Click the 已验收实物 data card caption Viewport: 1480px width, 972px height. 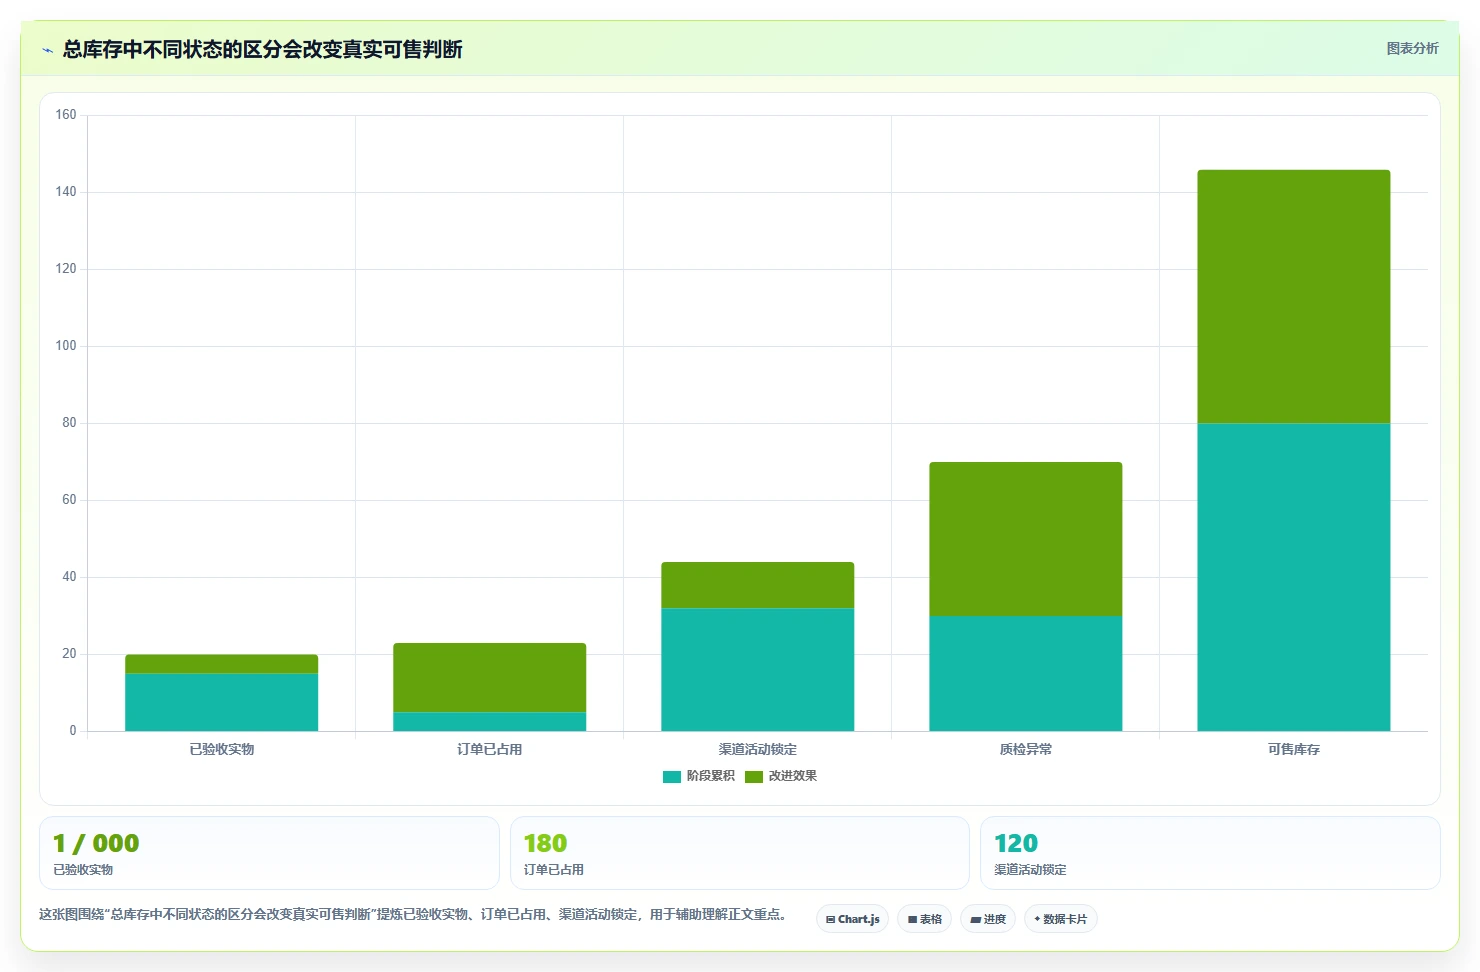point(83,870)
